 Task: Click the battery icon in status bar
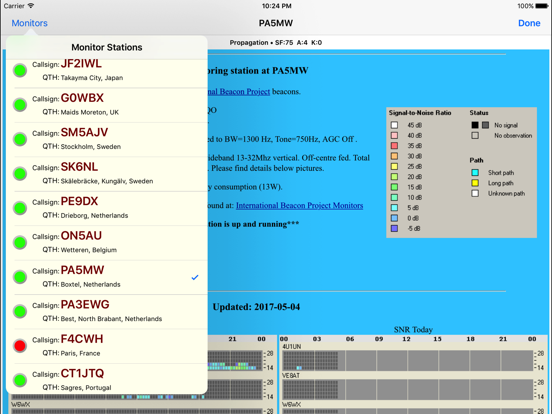pyautogui.click(x=541, y=6)
